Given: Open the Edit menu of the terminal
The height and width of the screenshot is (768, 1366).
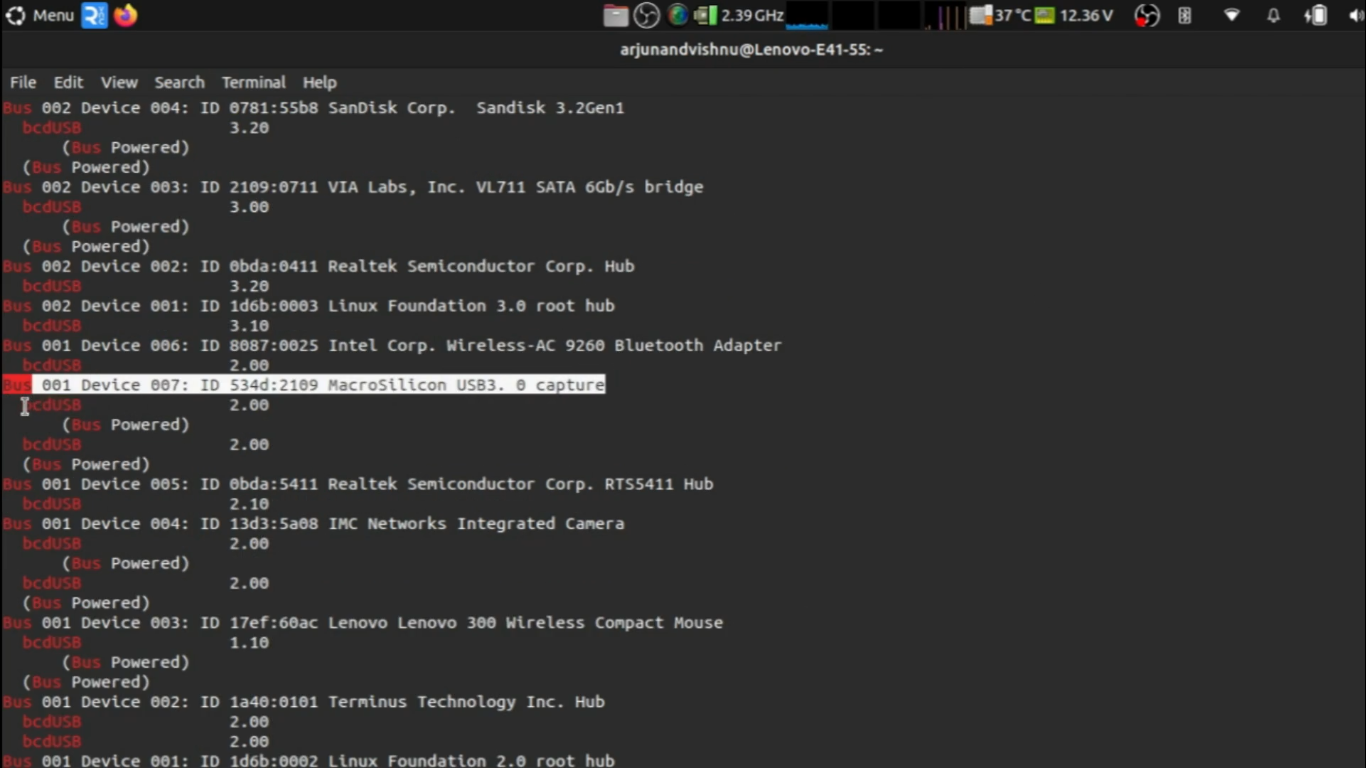Looking at the screenshot, I should pos(67,82).
